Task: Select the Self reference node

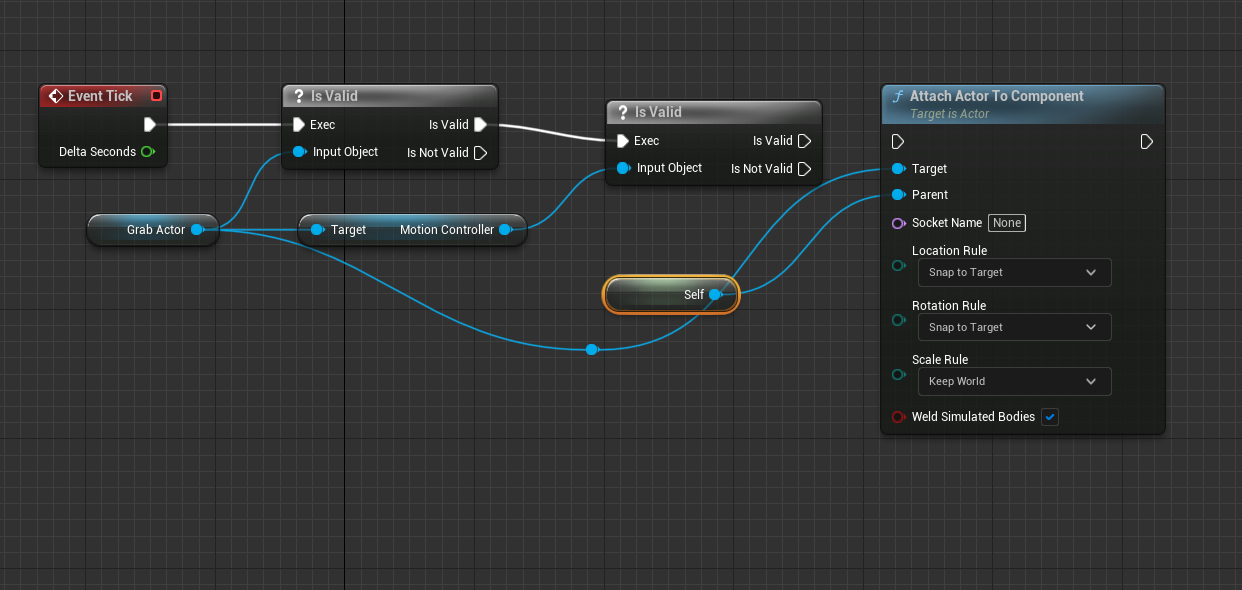Action: point(671,295)
